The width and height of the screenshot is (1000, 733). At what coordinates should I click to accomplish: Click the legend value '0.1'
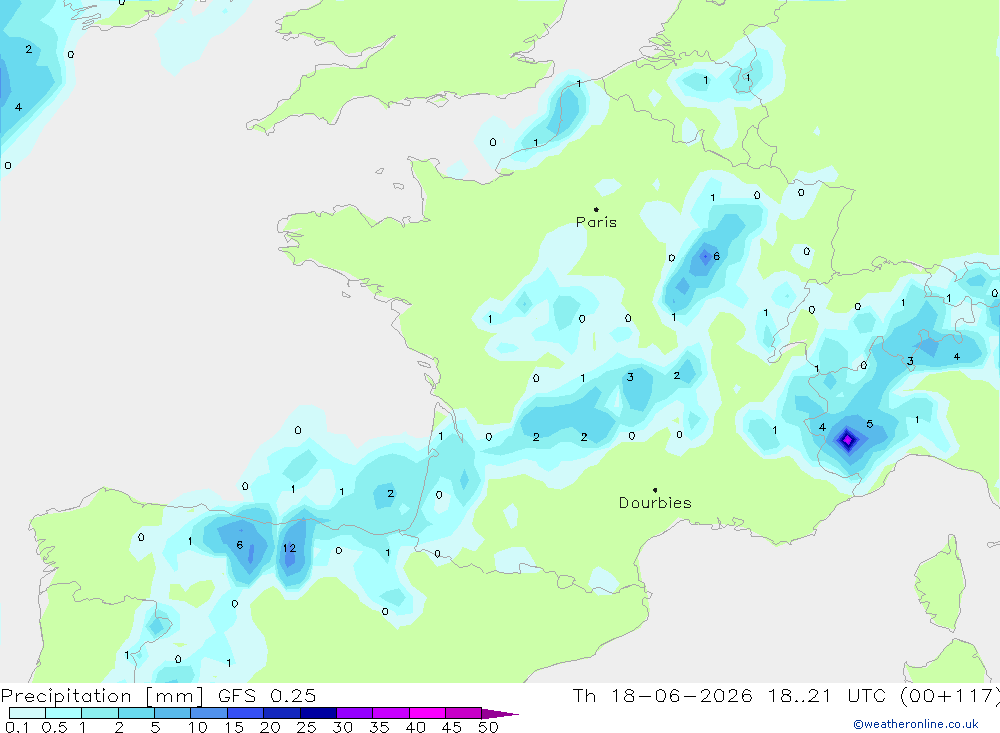coord(17,727)
